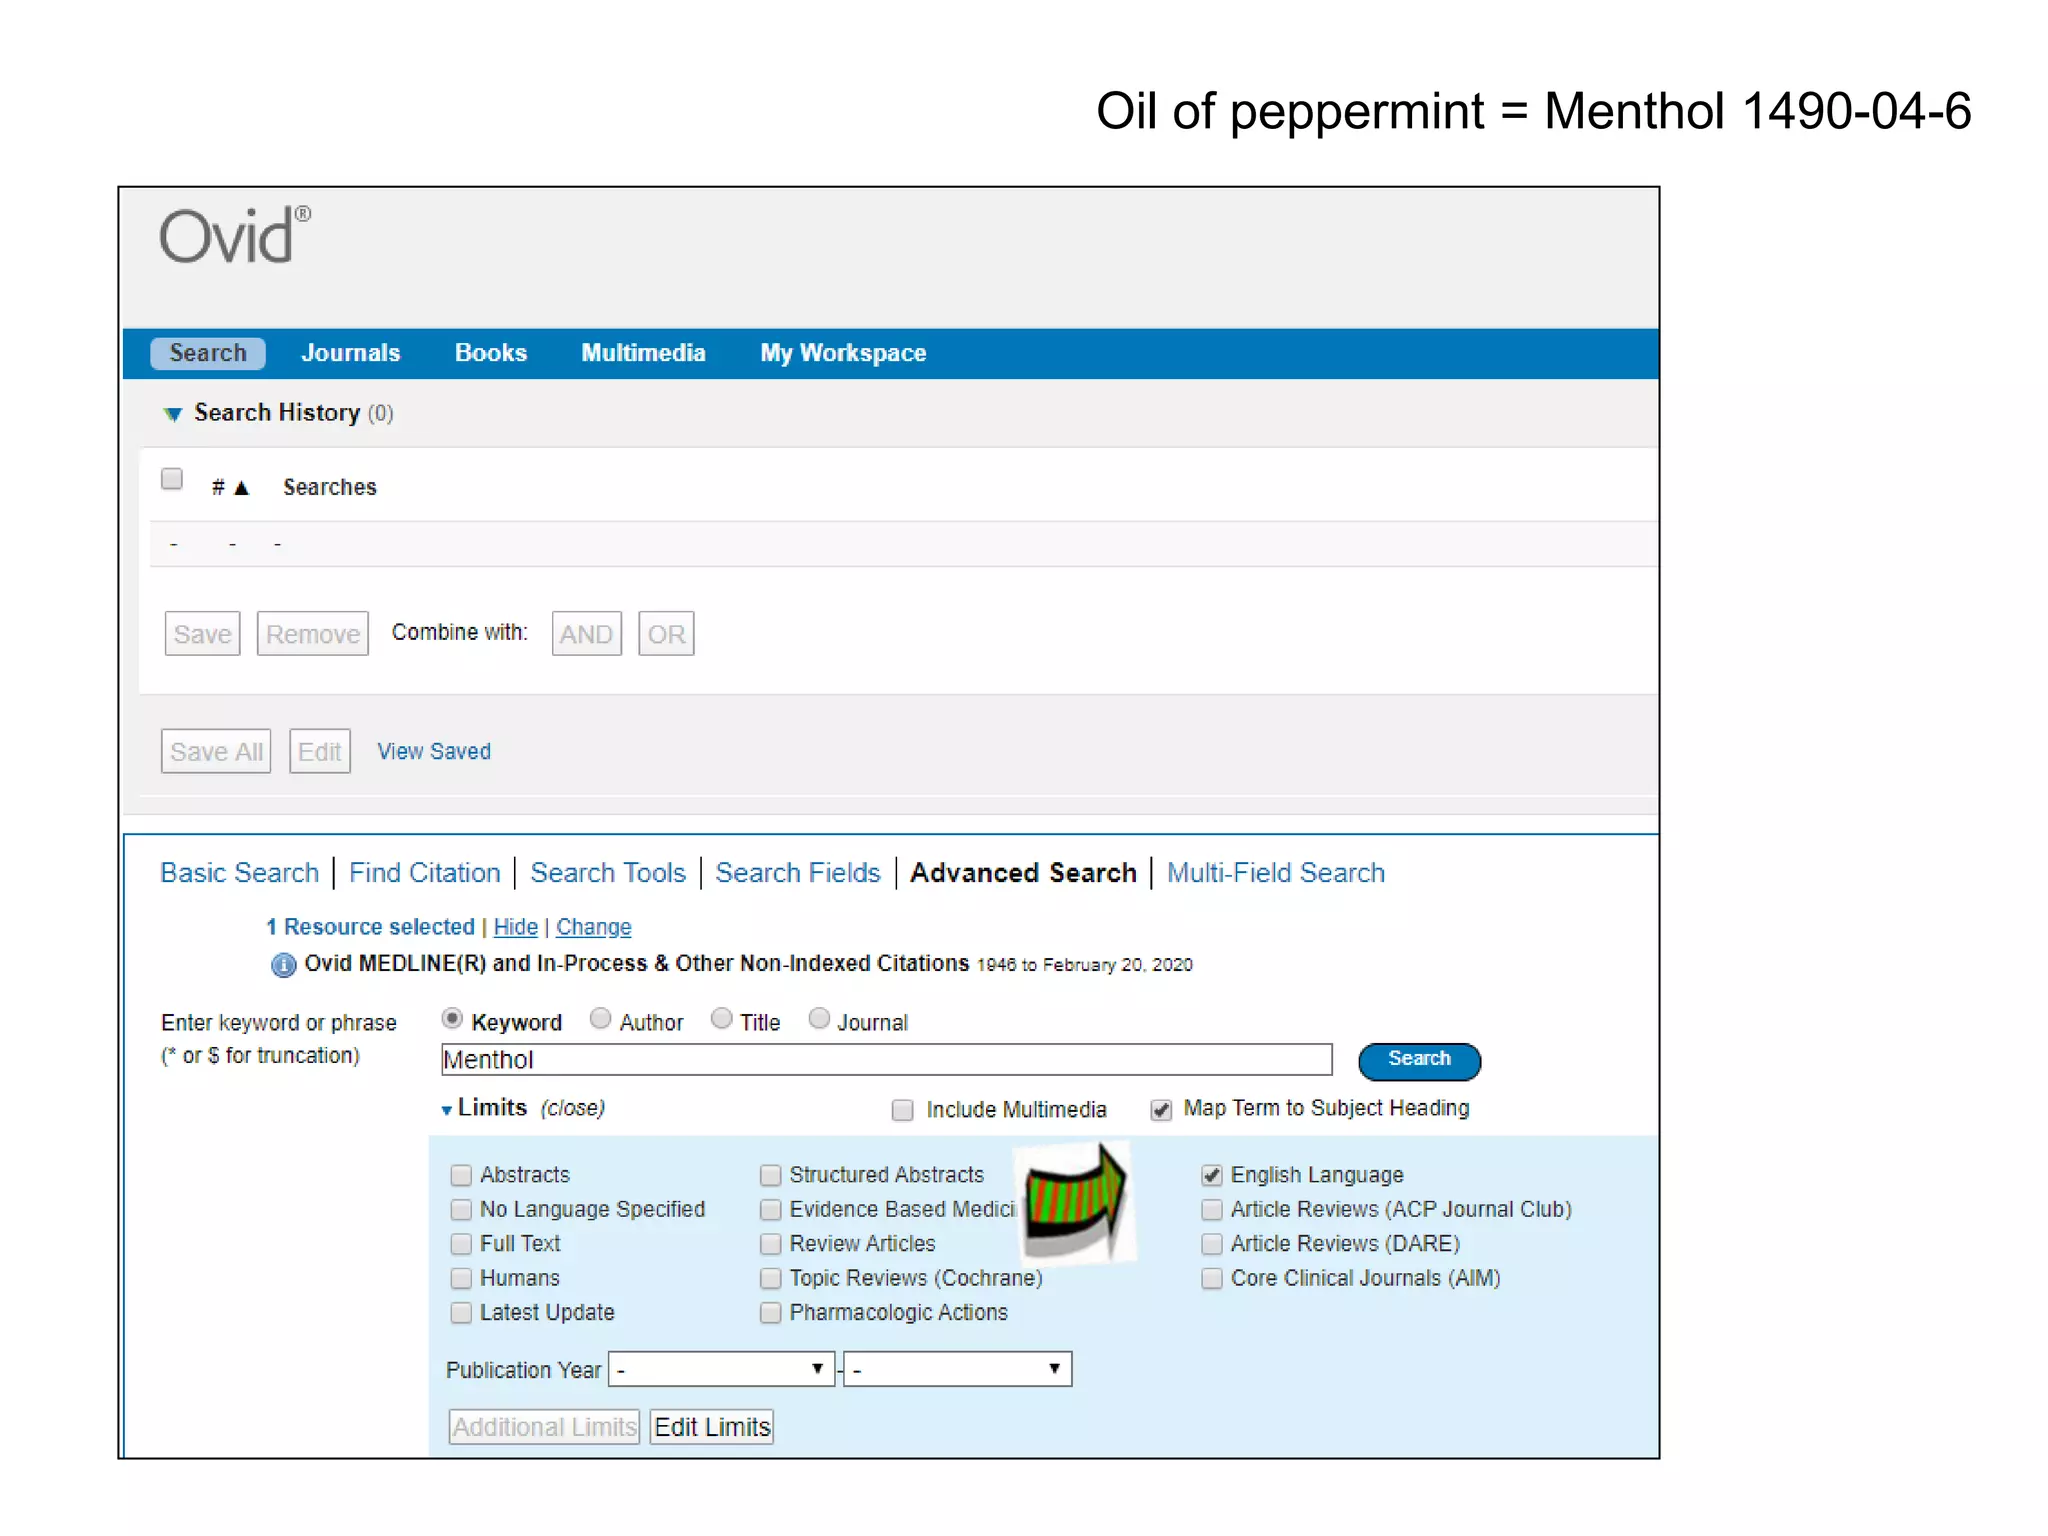Viewport: 2048px width, 1536px height.
Task: Check the Humans limit
Action: 461,1278
